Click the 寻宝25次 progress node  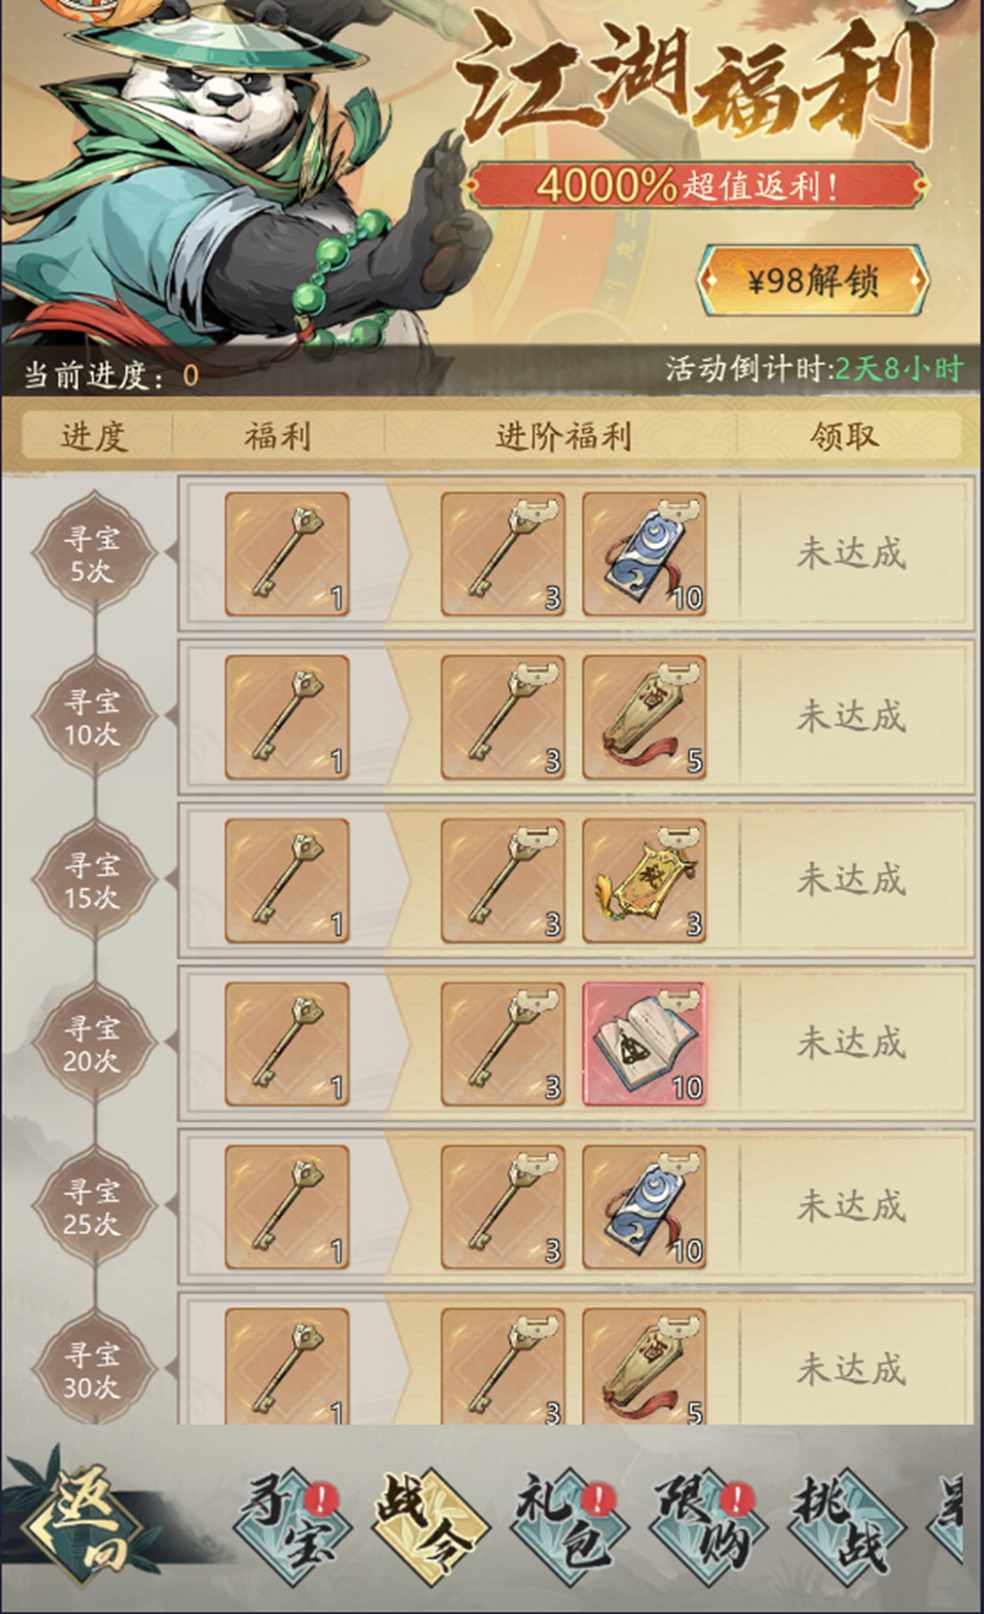[93, 1207]
